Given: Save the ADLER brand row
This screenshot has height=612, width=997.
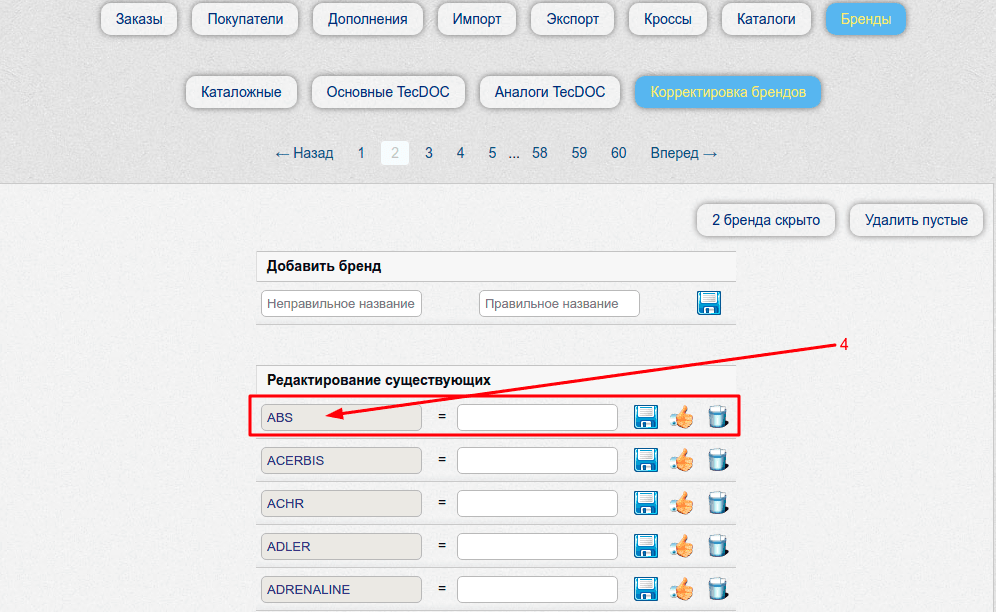Looking at the screenshot, I should [x=646, y=546].
